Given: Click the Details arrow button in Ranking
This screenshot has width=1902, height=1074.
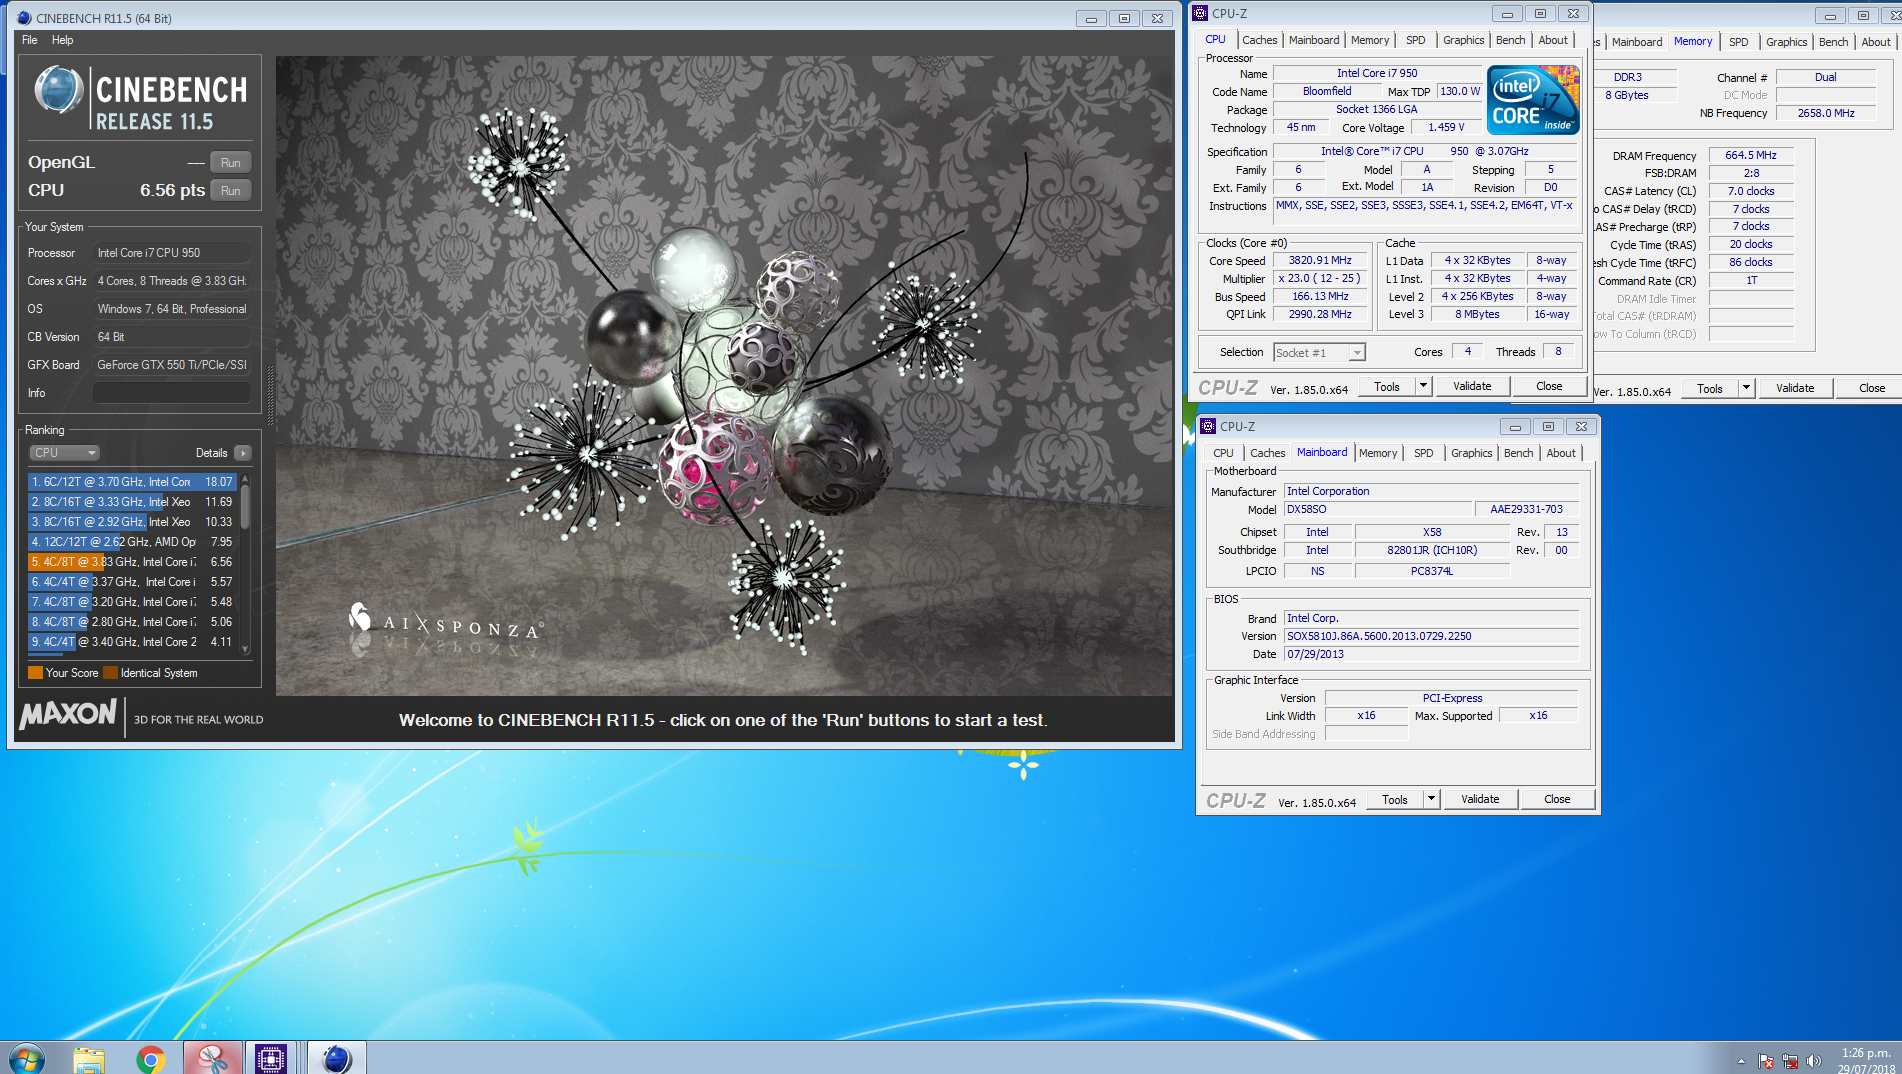Looking at the screenshot, I should (x=242, y=453).
